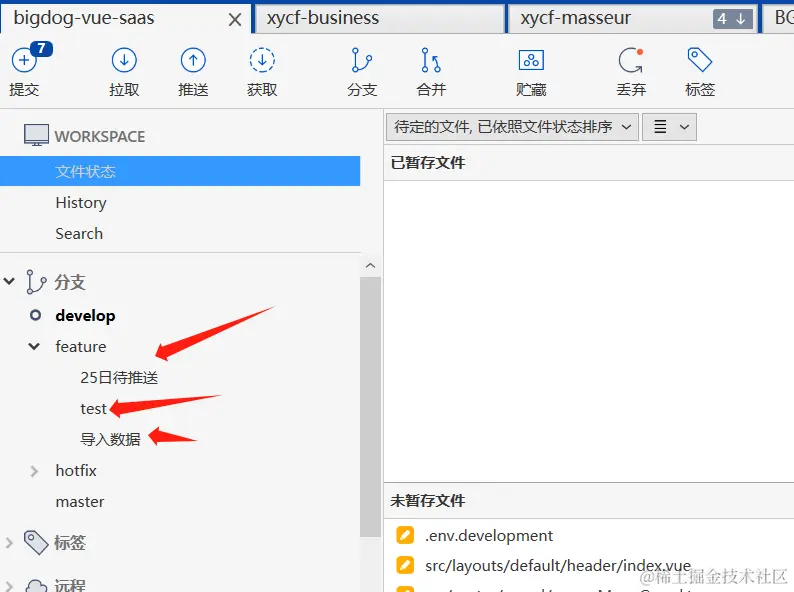The height and width of the screenshot is (592, 794).
Task: Collapse the 分支 section chevron
Action: 9,281
